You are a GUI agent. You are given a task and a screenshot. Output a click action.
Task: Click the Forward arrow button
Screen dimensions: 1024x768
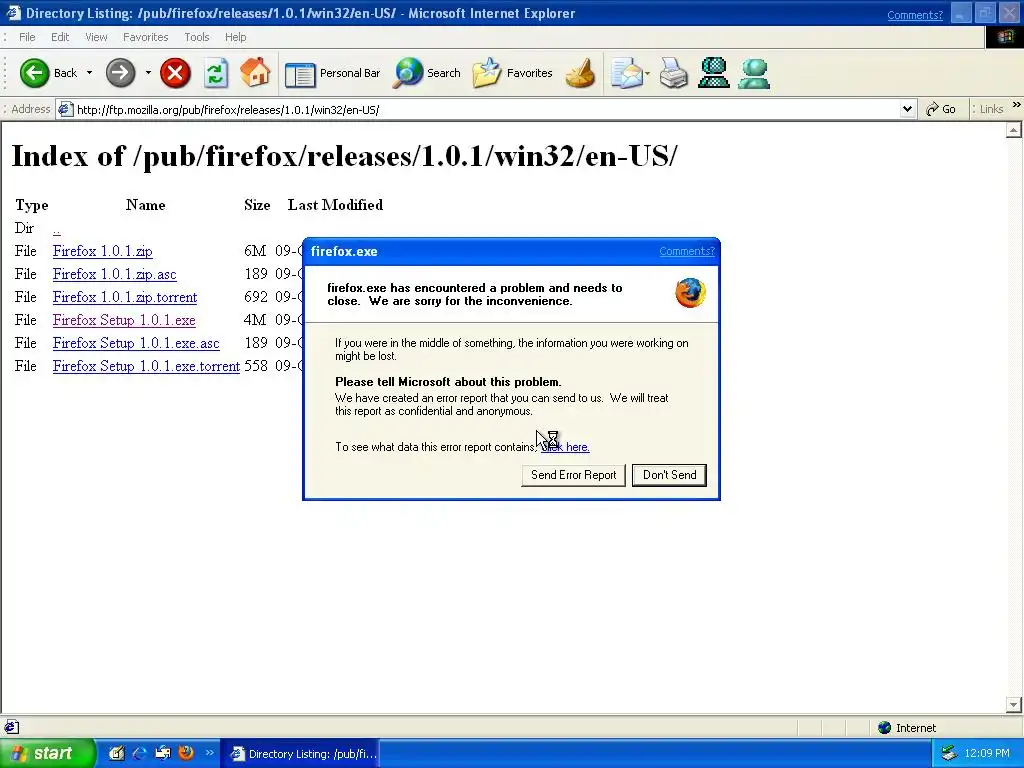pos(120,72)
